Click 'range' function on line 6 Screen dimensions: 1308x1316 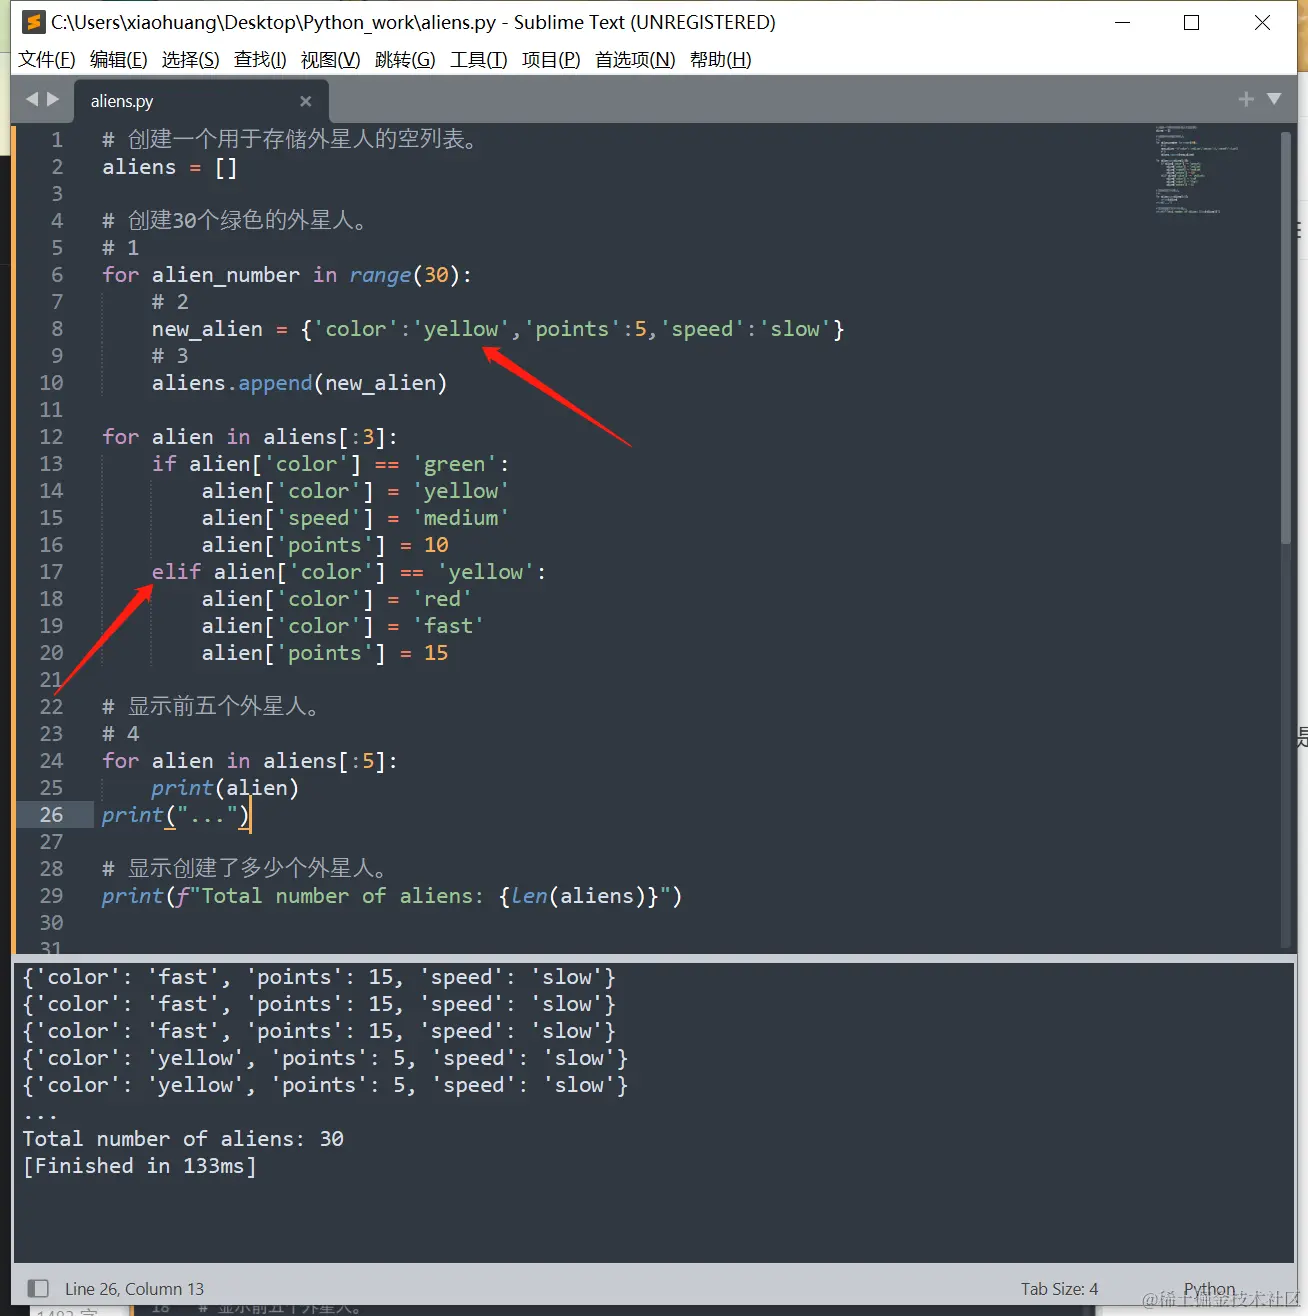tap(380, 275)
